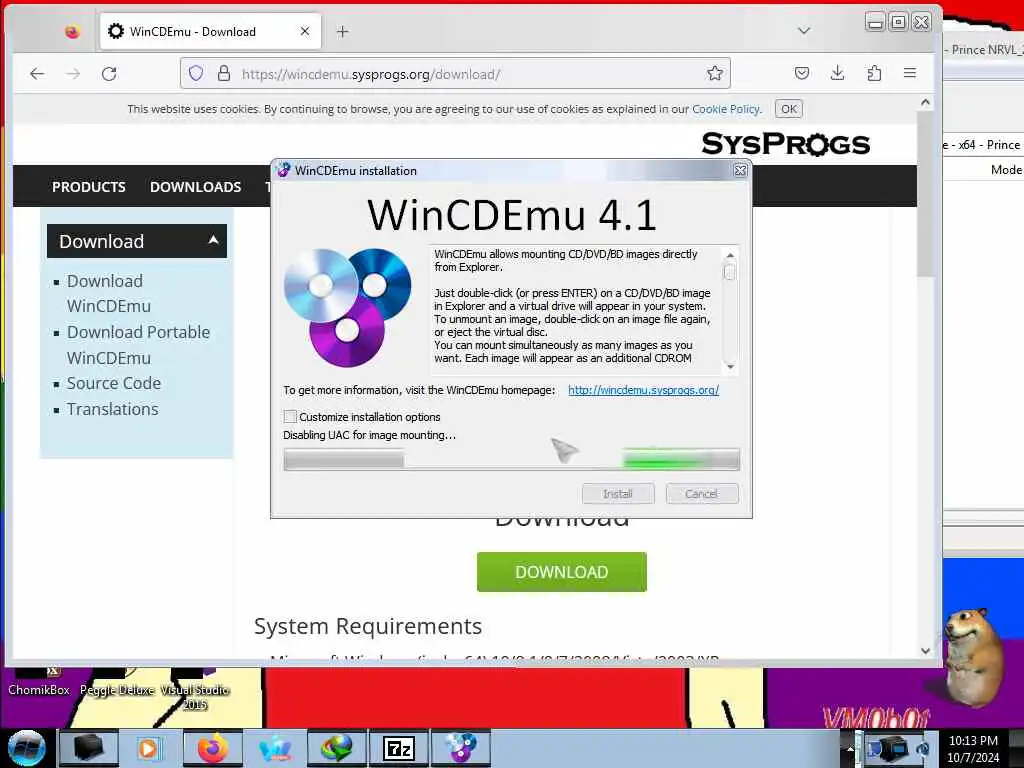Select the WinCDEmu - Download tab
Screen dimensions: 1024x768
point(210,31)
